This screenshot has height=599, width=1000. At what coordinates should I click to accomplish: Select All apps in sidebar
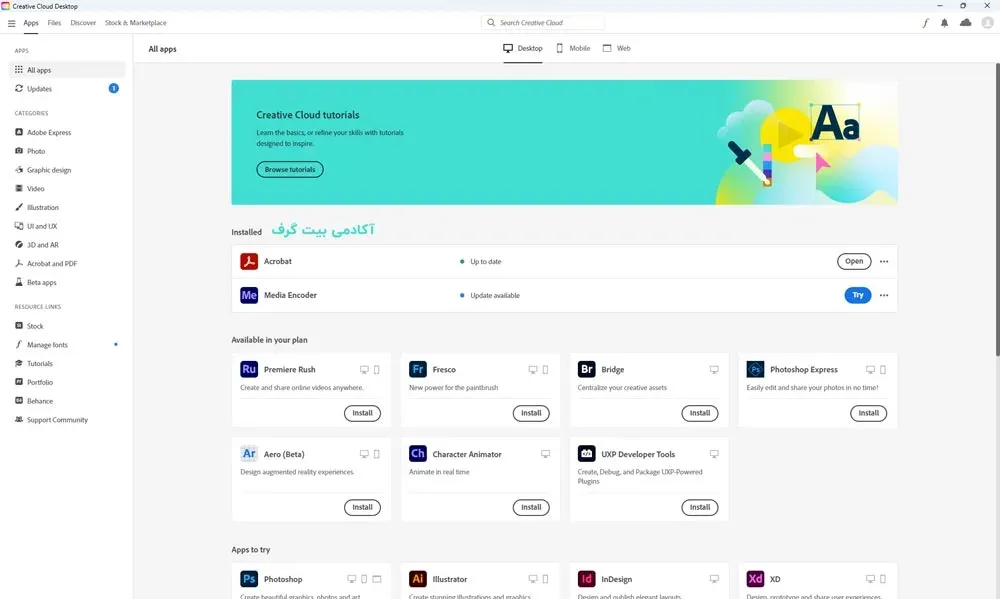pos(67,70)
